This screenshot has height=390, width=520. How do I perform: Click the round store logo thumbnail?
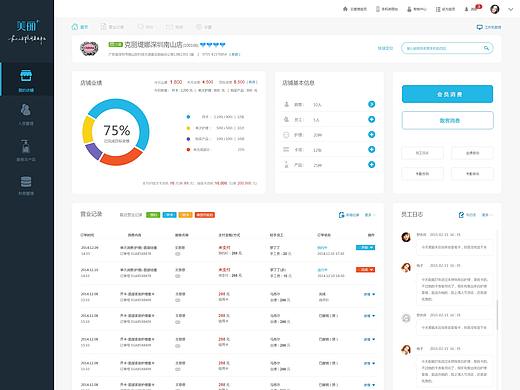point(89,49)
